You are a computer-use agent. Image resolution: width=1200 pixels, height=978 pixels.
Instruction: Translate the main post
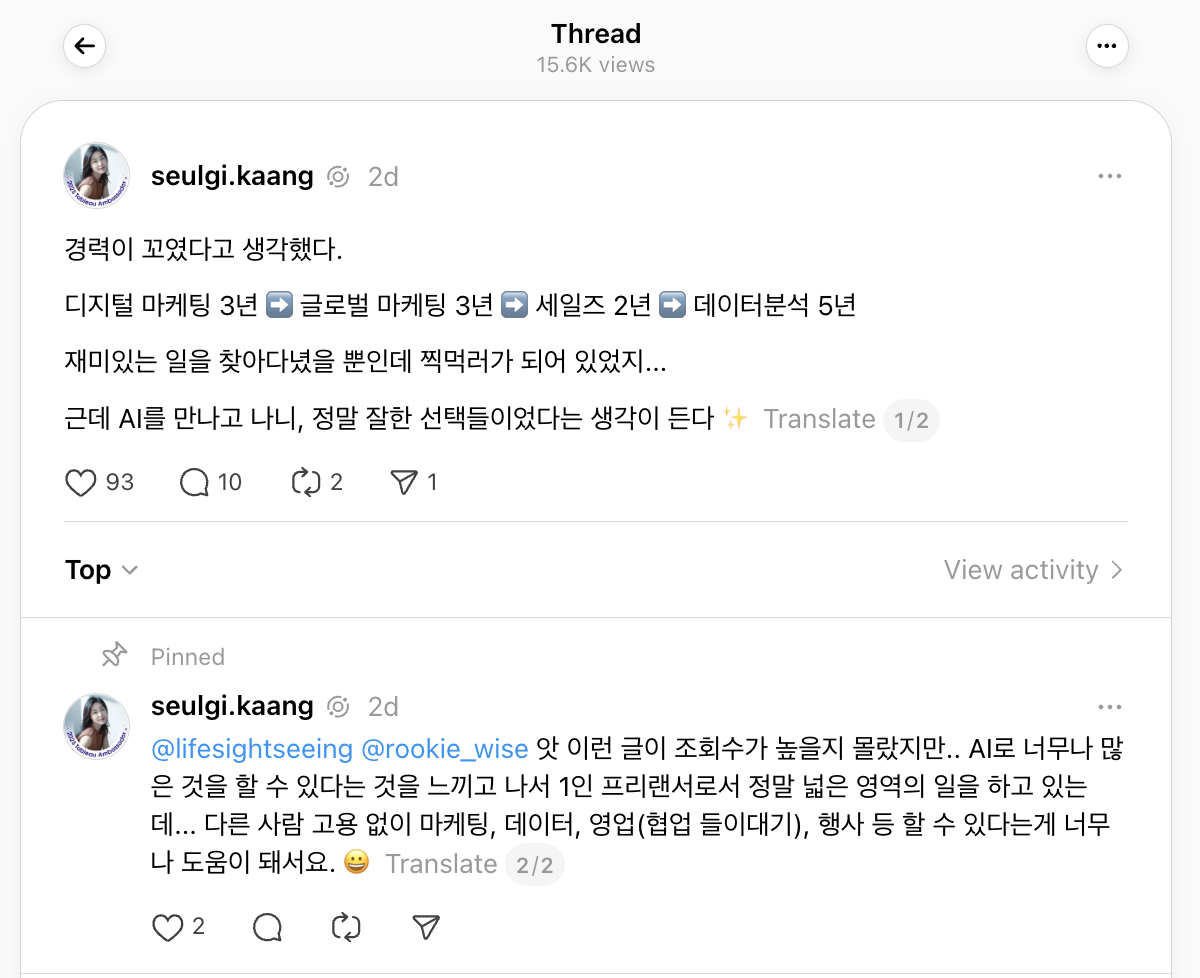coord(819,419)
